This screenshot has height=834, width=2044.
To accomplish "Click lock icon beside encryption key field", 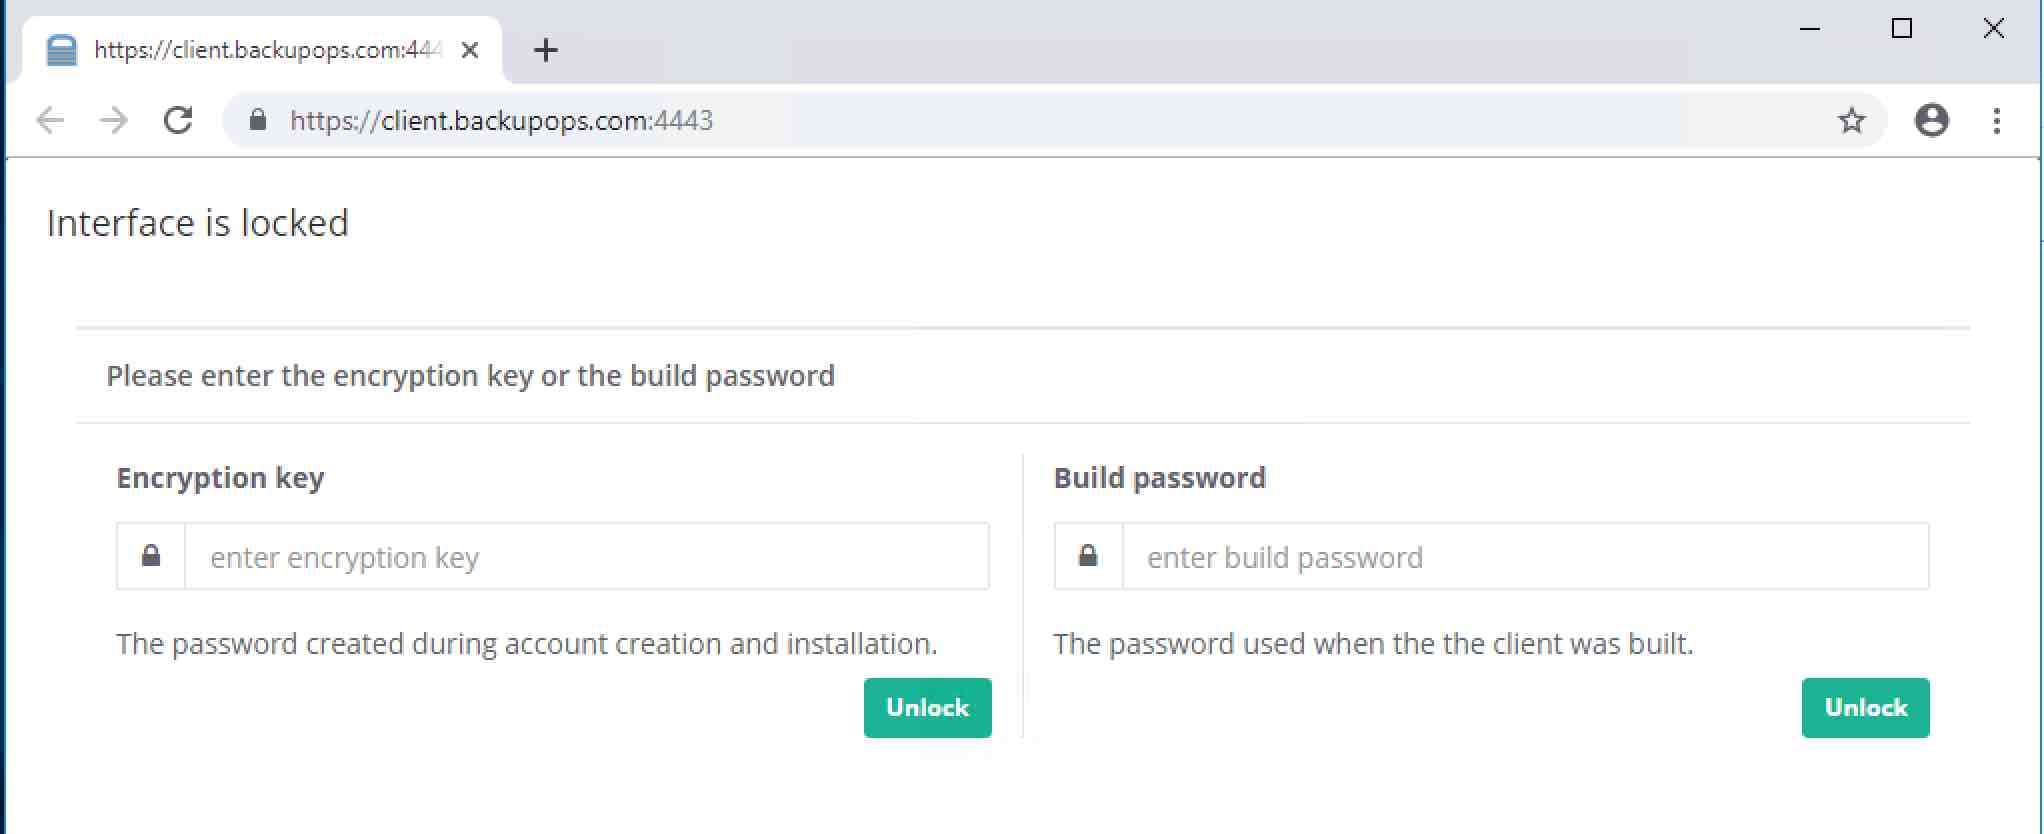I will (x=151, y=556).
